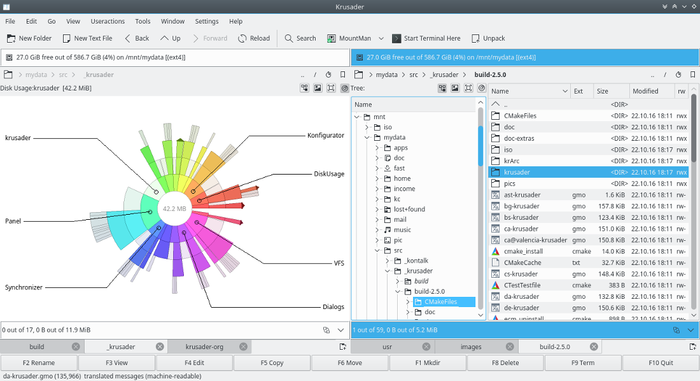Image resolution: width=700 pixels, height=381 pixels.
Task: Click the bookmark icon in right panel path bar
Action: (692, 75)
